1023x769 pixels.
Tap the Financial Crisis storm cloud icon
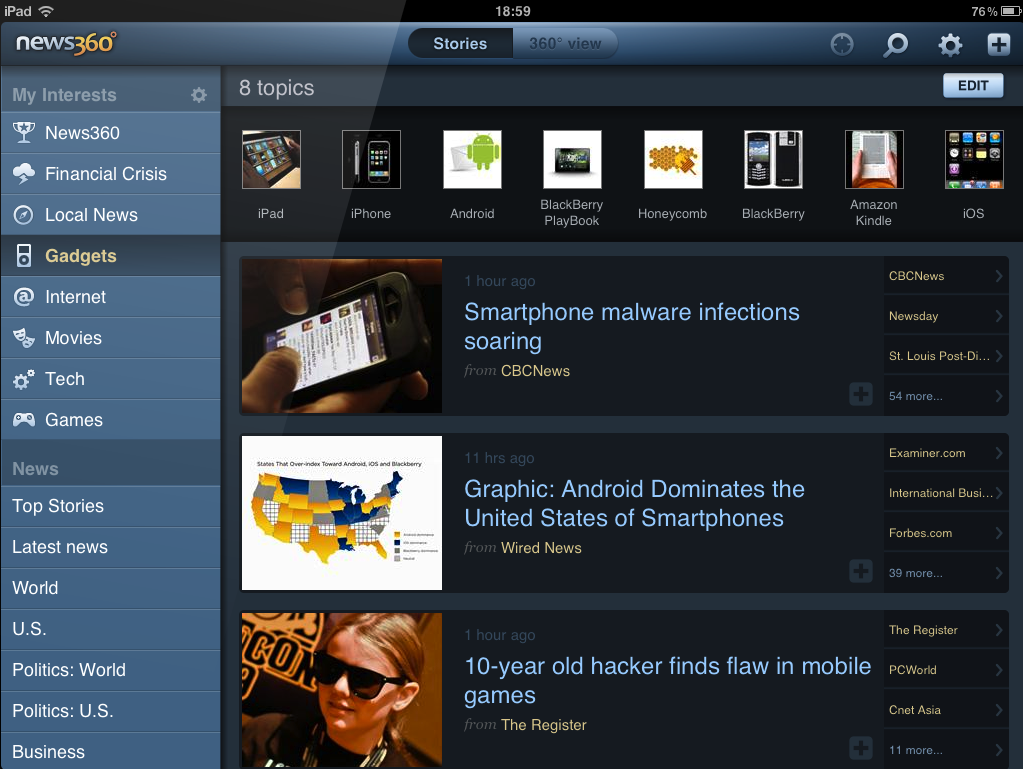23,173
